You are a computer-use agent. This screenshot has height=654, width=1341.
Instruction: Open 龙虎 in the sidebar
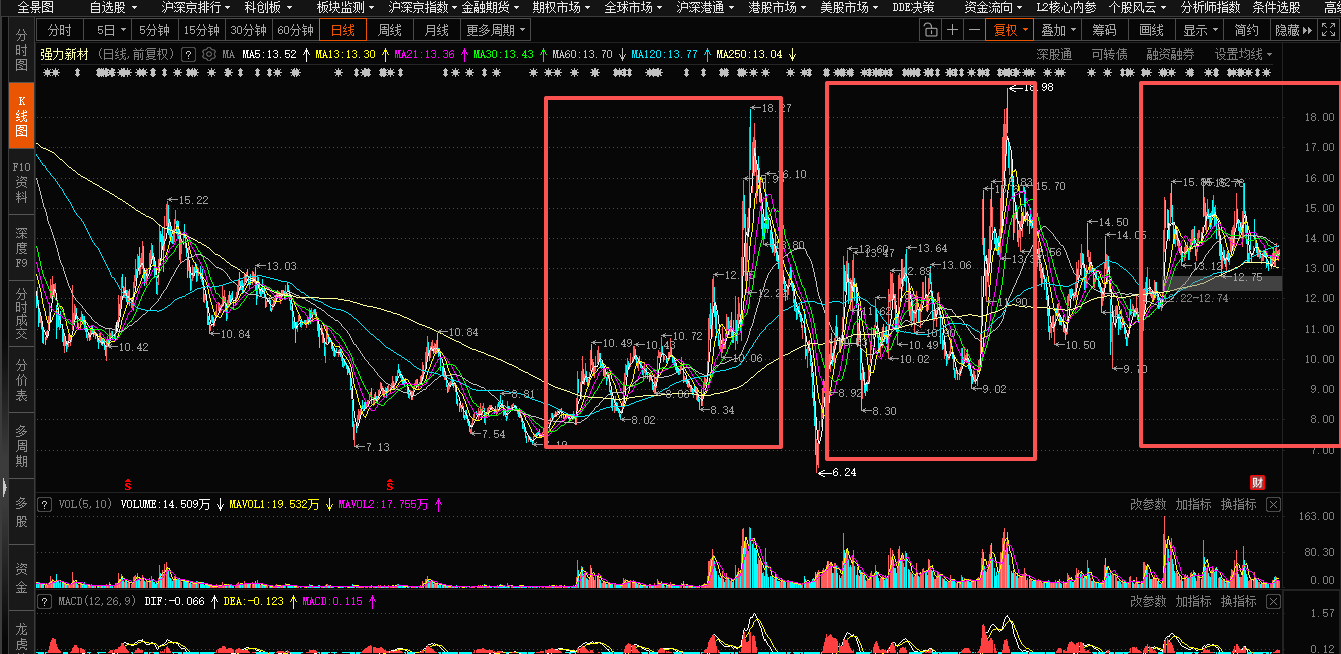tap(21, 633)
